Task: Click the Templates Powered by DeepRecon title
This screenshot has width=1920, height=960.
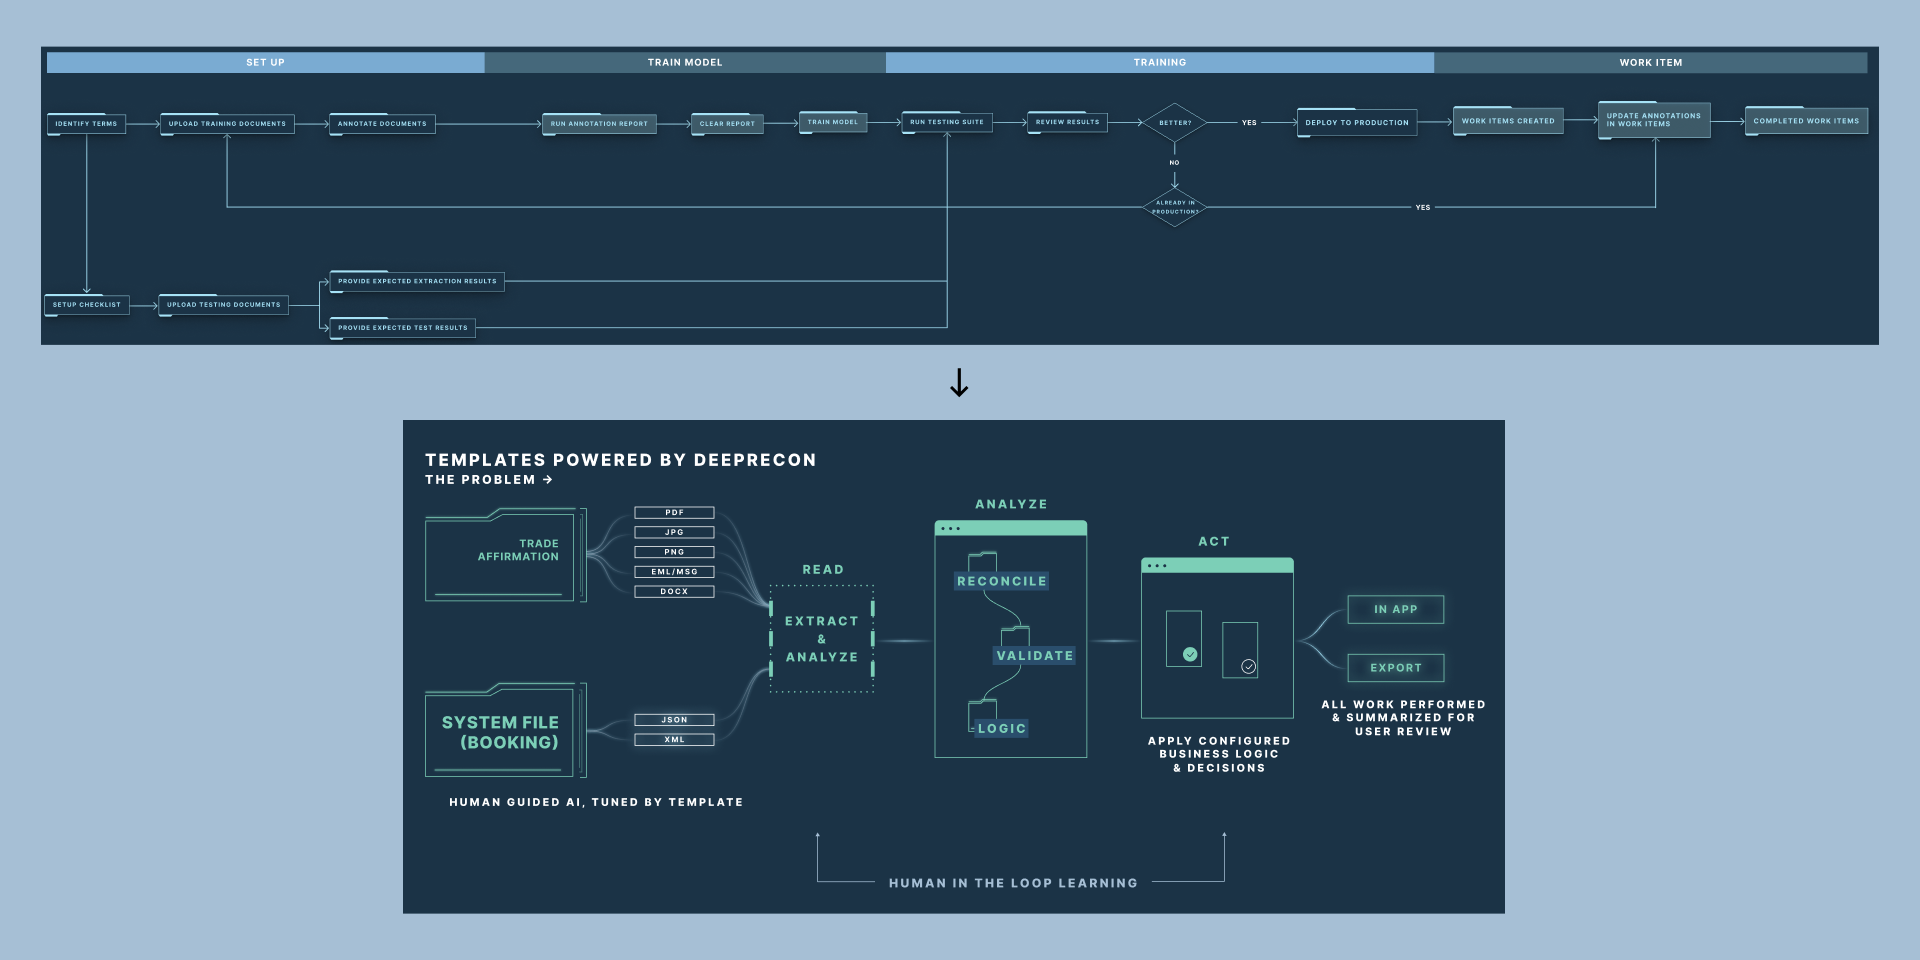Action: (x=620, y=460)
